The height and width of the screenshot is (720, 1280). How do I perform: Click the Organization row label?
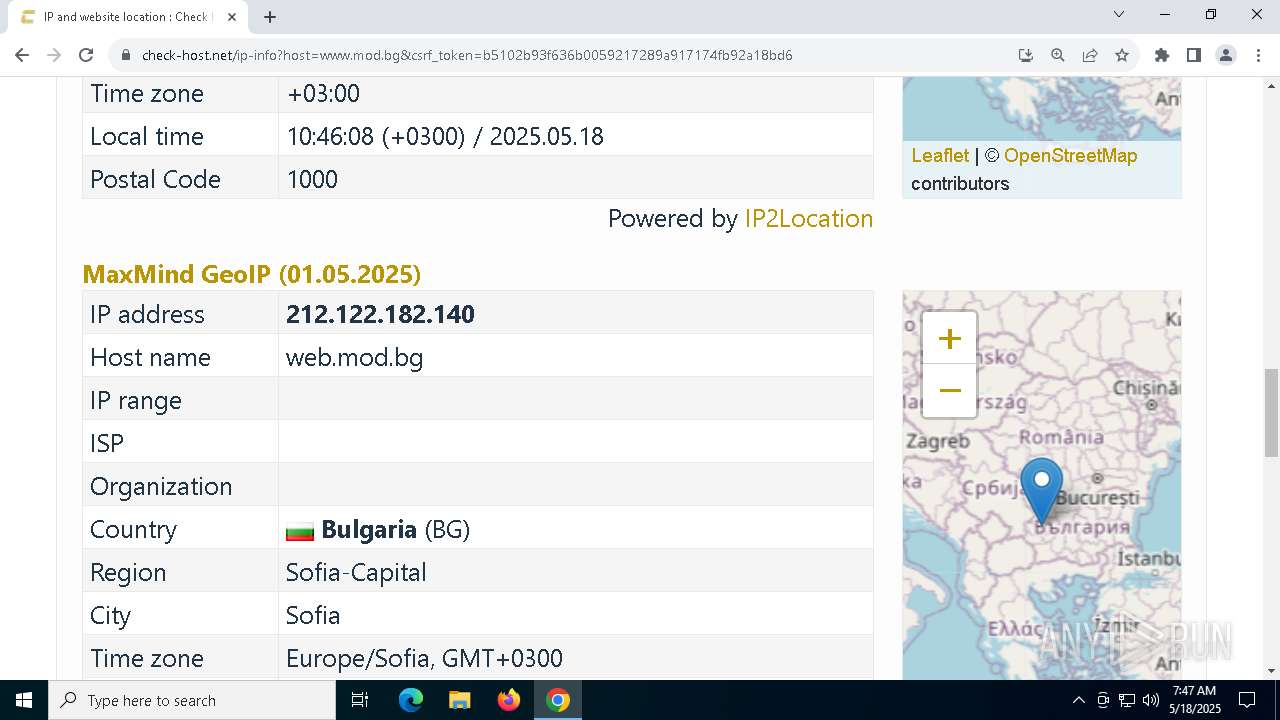coord(161,486)
